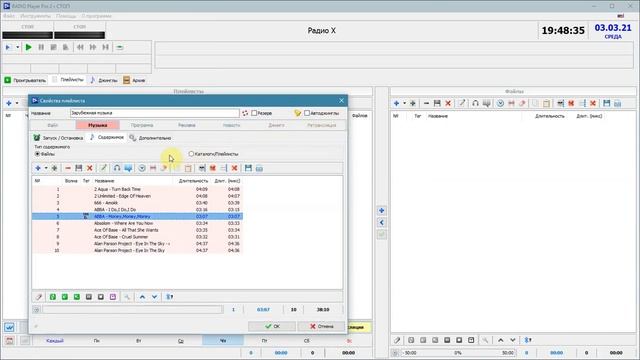The height and width of the screenshot is (360, 640).
Task: Add file using Files panel blue plus
Action: [x=396, y=103]
